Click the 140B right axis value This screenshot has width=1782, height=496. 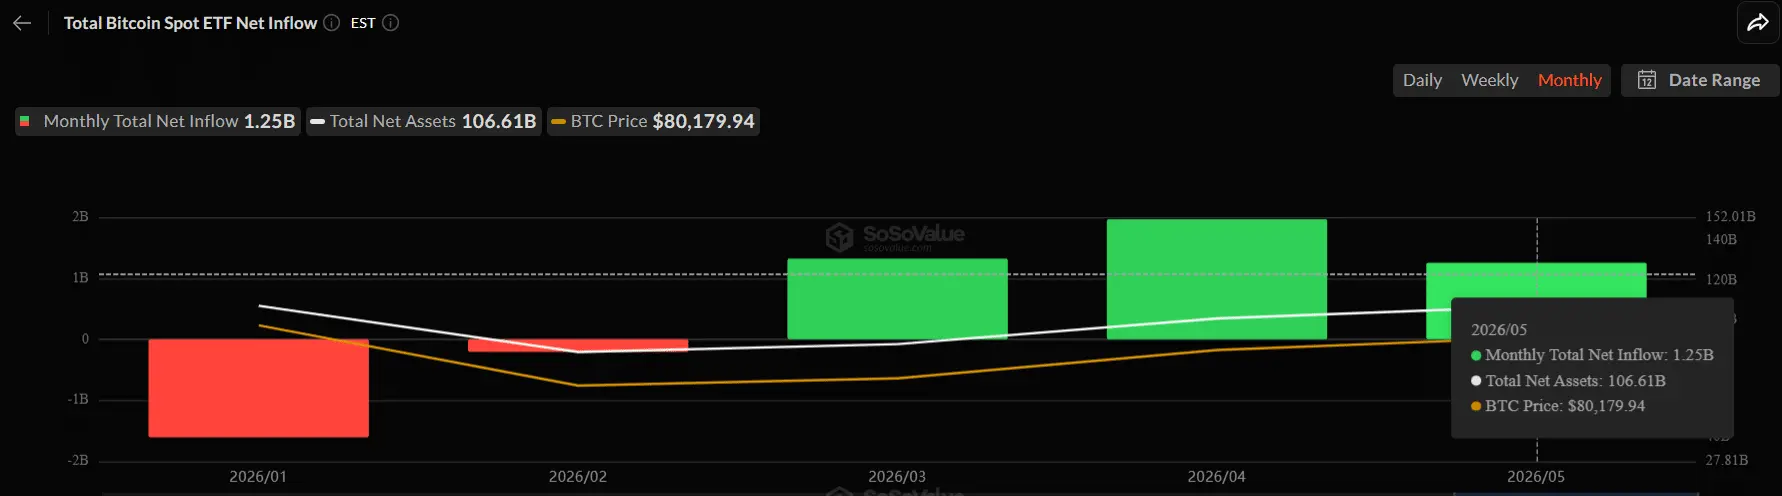click(1721, 240)
